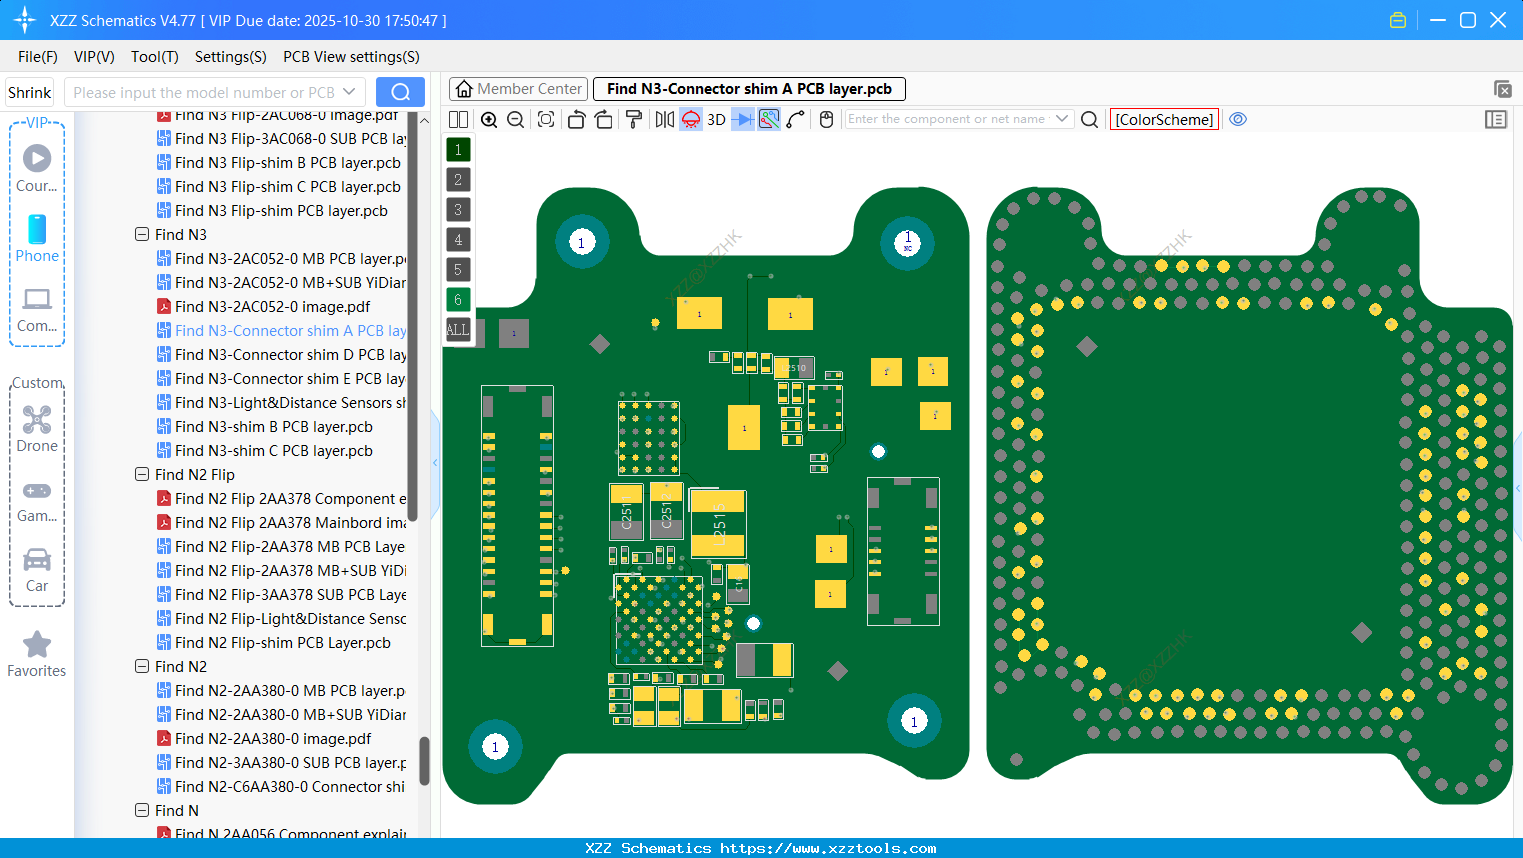Select the rotate left toolbar icon
The image size is (1523, 858).
point(577,119)
